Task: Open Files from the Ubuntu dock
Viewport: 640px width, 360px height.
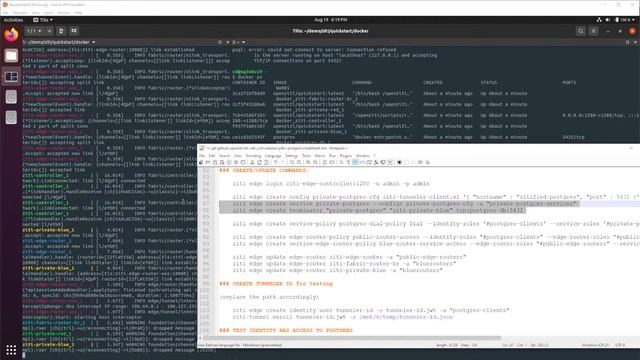Action: point(11,56)
